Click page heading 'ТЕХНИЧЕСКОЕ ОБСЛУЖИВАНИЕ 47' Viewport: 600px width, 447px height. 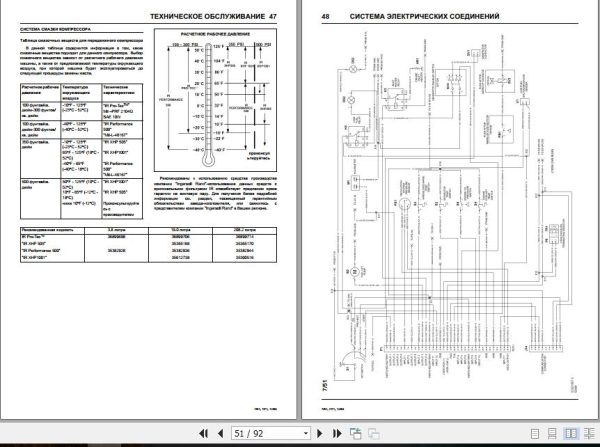(x=213, y=16)
